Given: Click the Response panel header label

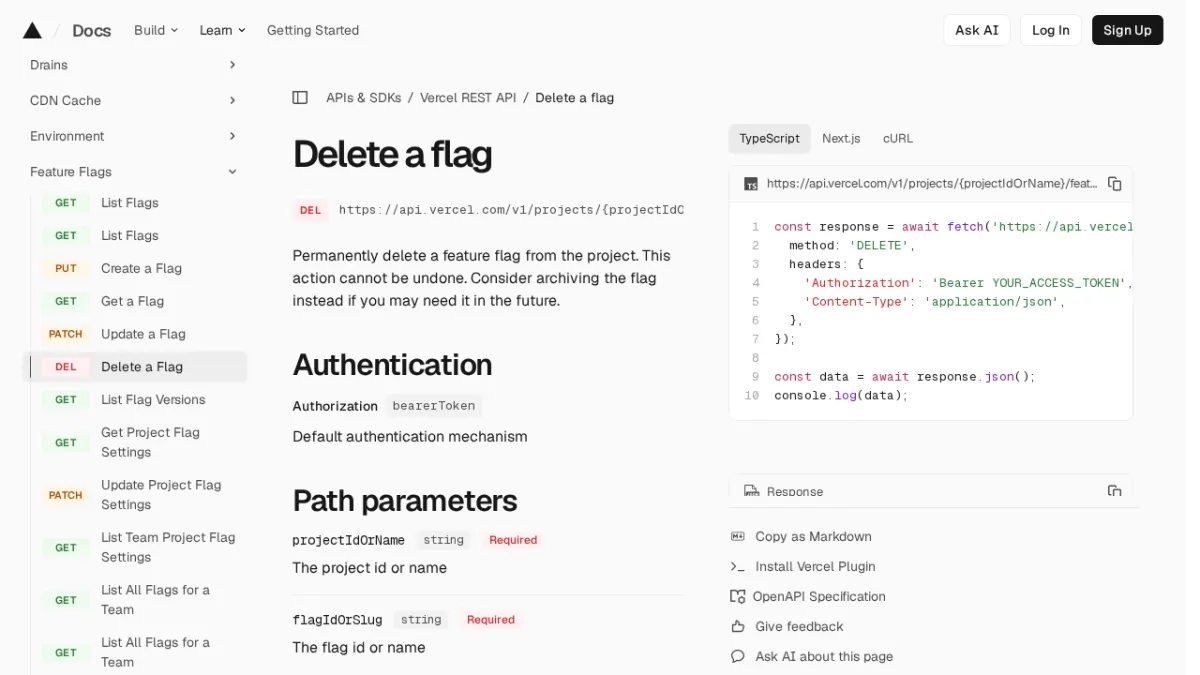Looking at the screenshot, I should 795,492.
